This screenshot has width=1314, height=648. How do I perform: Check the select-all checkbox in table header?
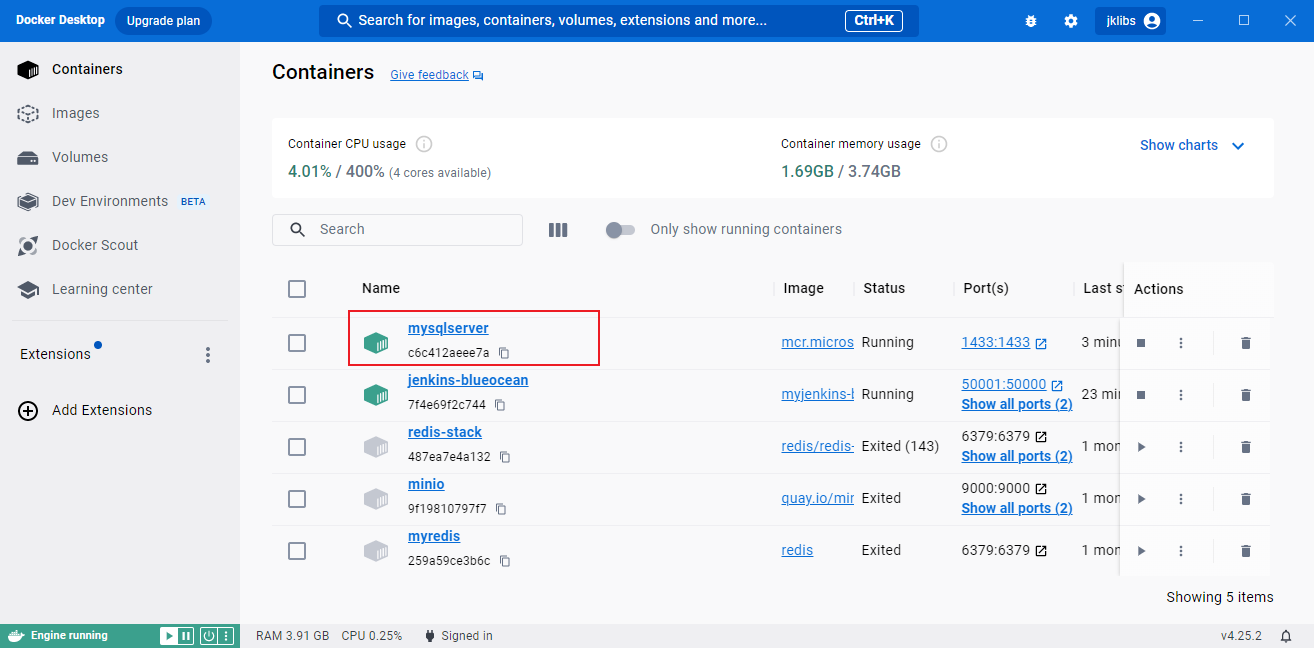pyautogui.click(x=297, y=289)
